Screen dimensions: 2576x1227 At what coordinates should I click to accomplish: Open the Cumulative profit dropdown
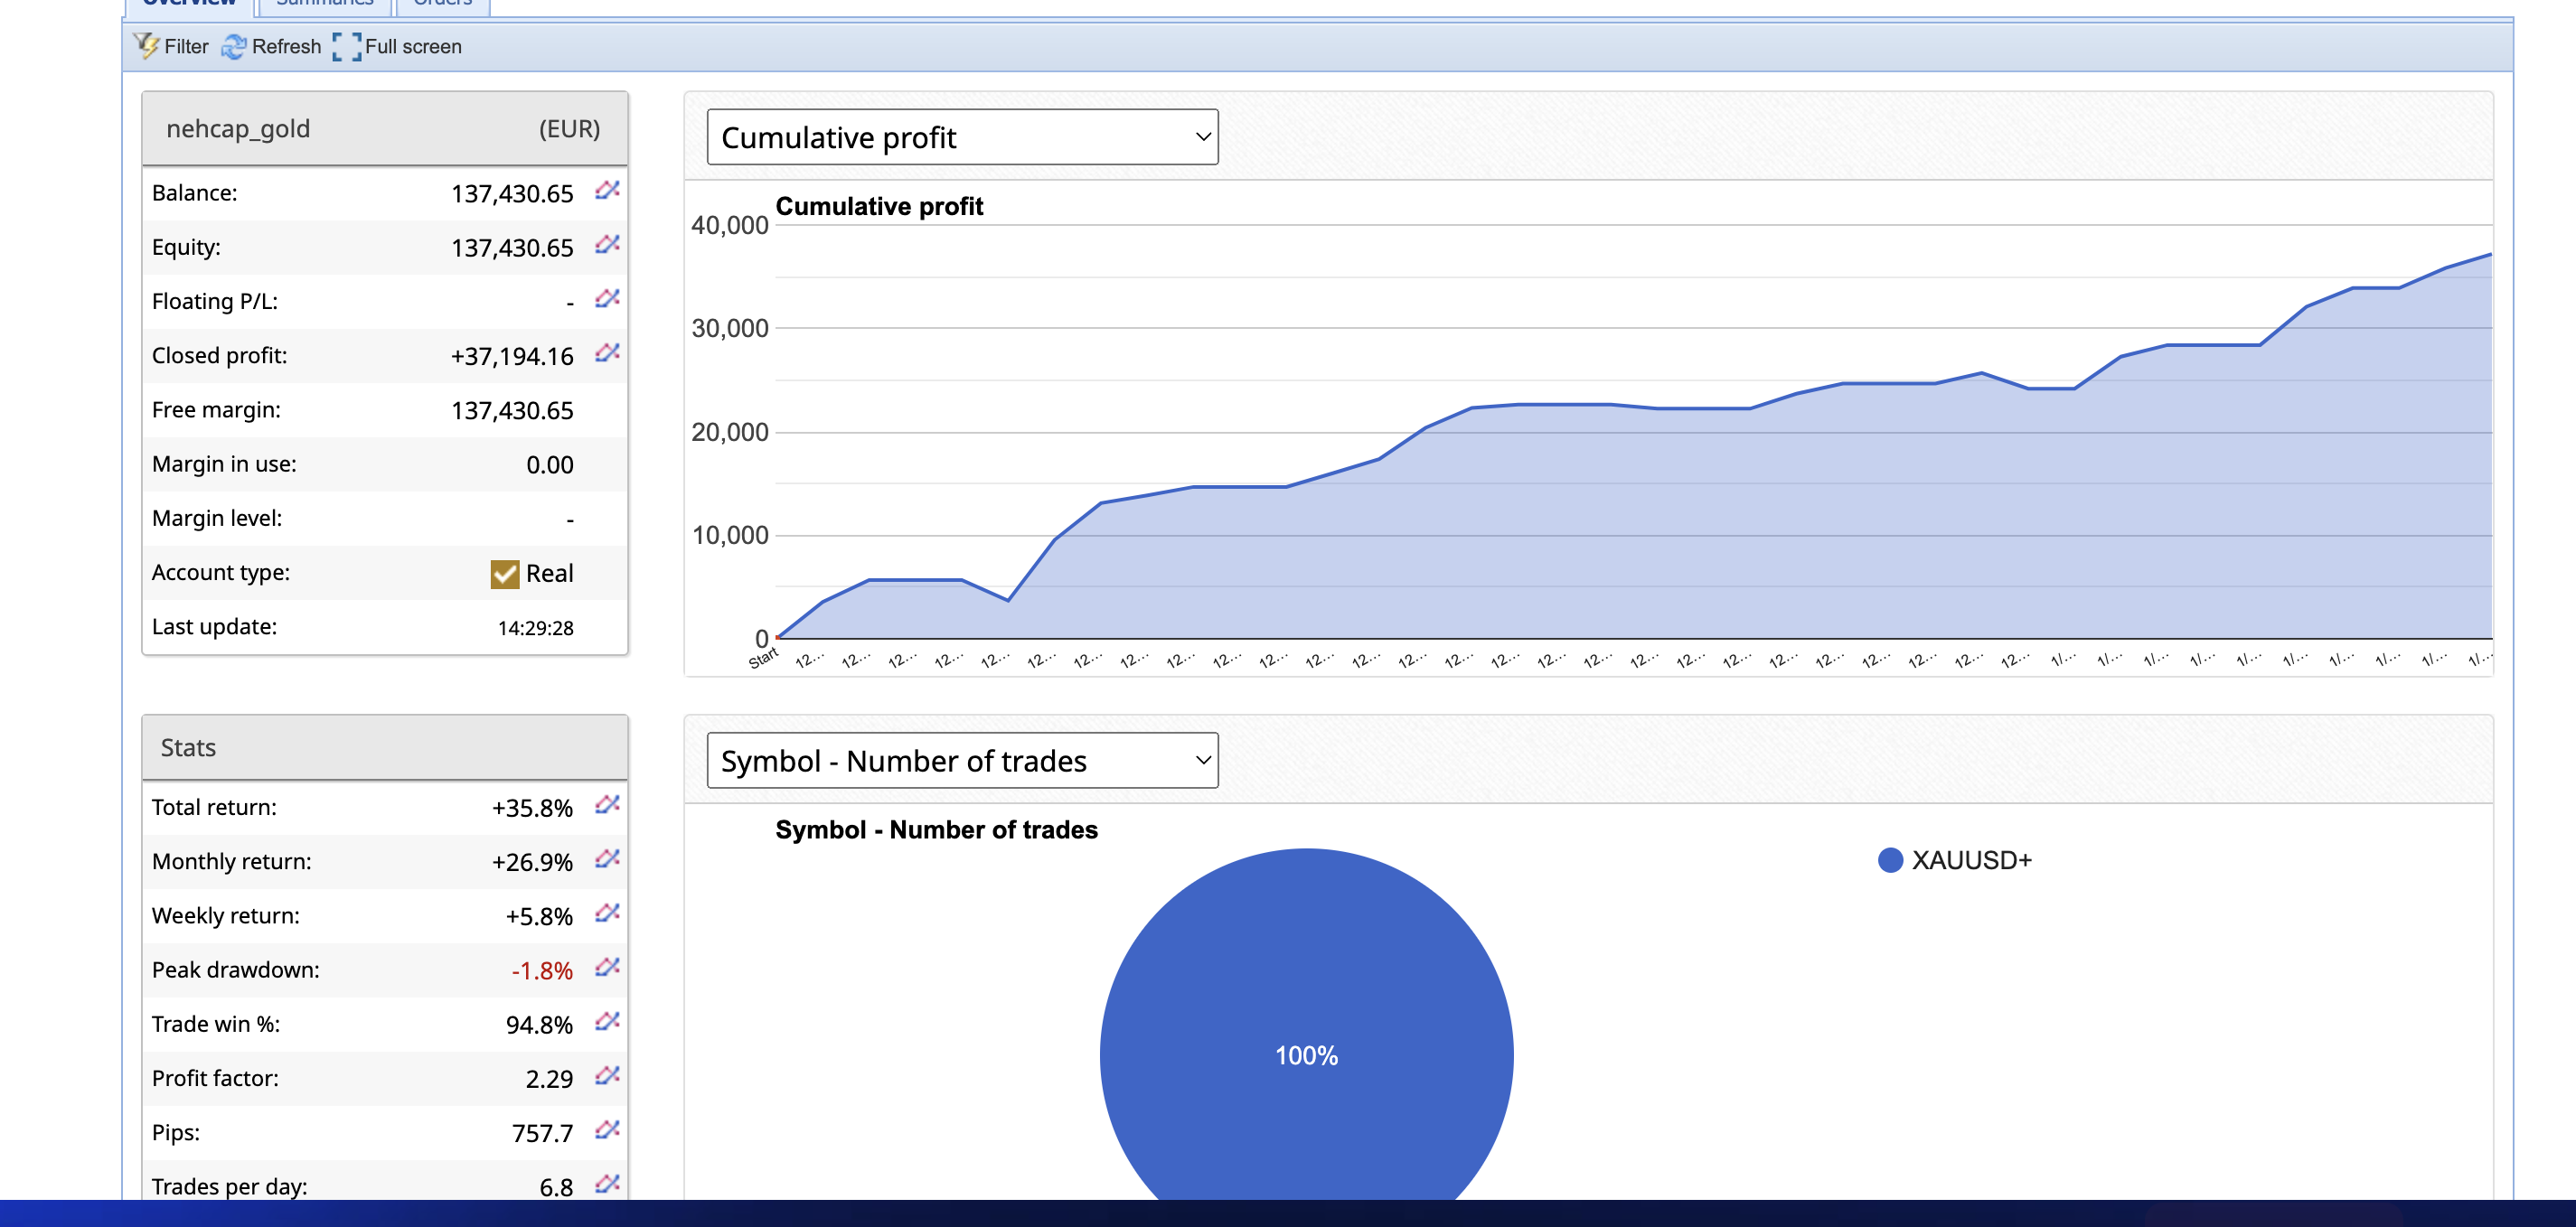(961, 137)
